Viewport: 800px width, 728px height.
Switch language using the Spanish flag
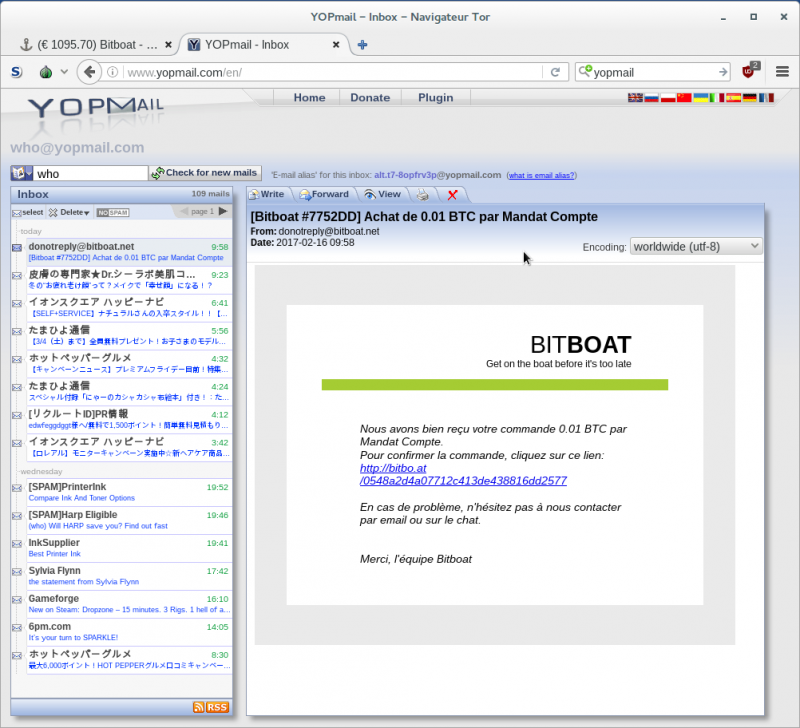pos(733,97)
